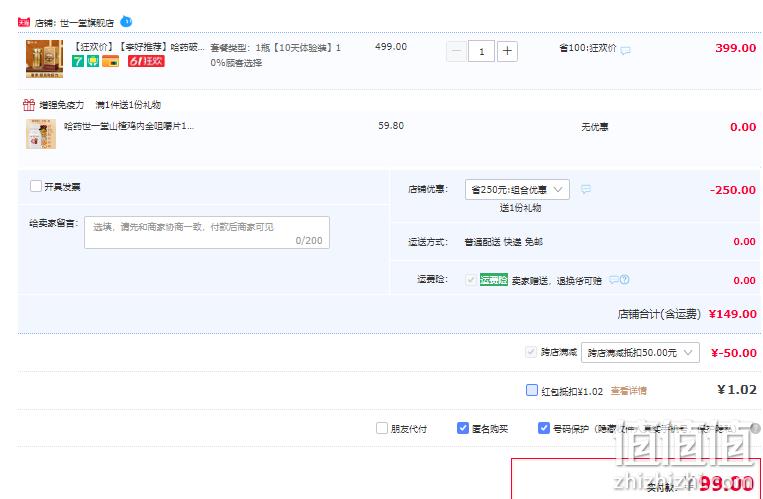Click the 店铺合计(含运费) label

coord(659,314)
